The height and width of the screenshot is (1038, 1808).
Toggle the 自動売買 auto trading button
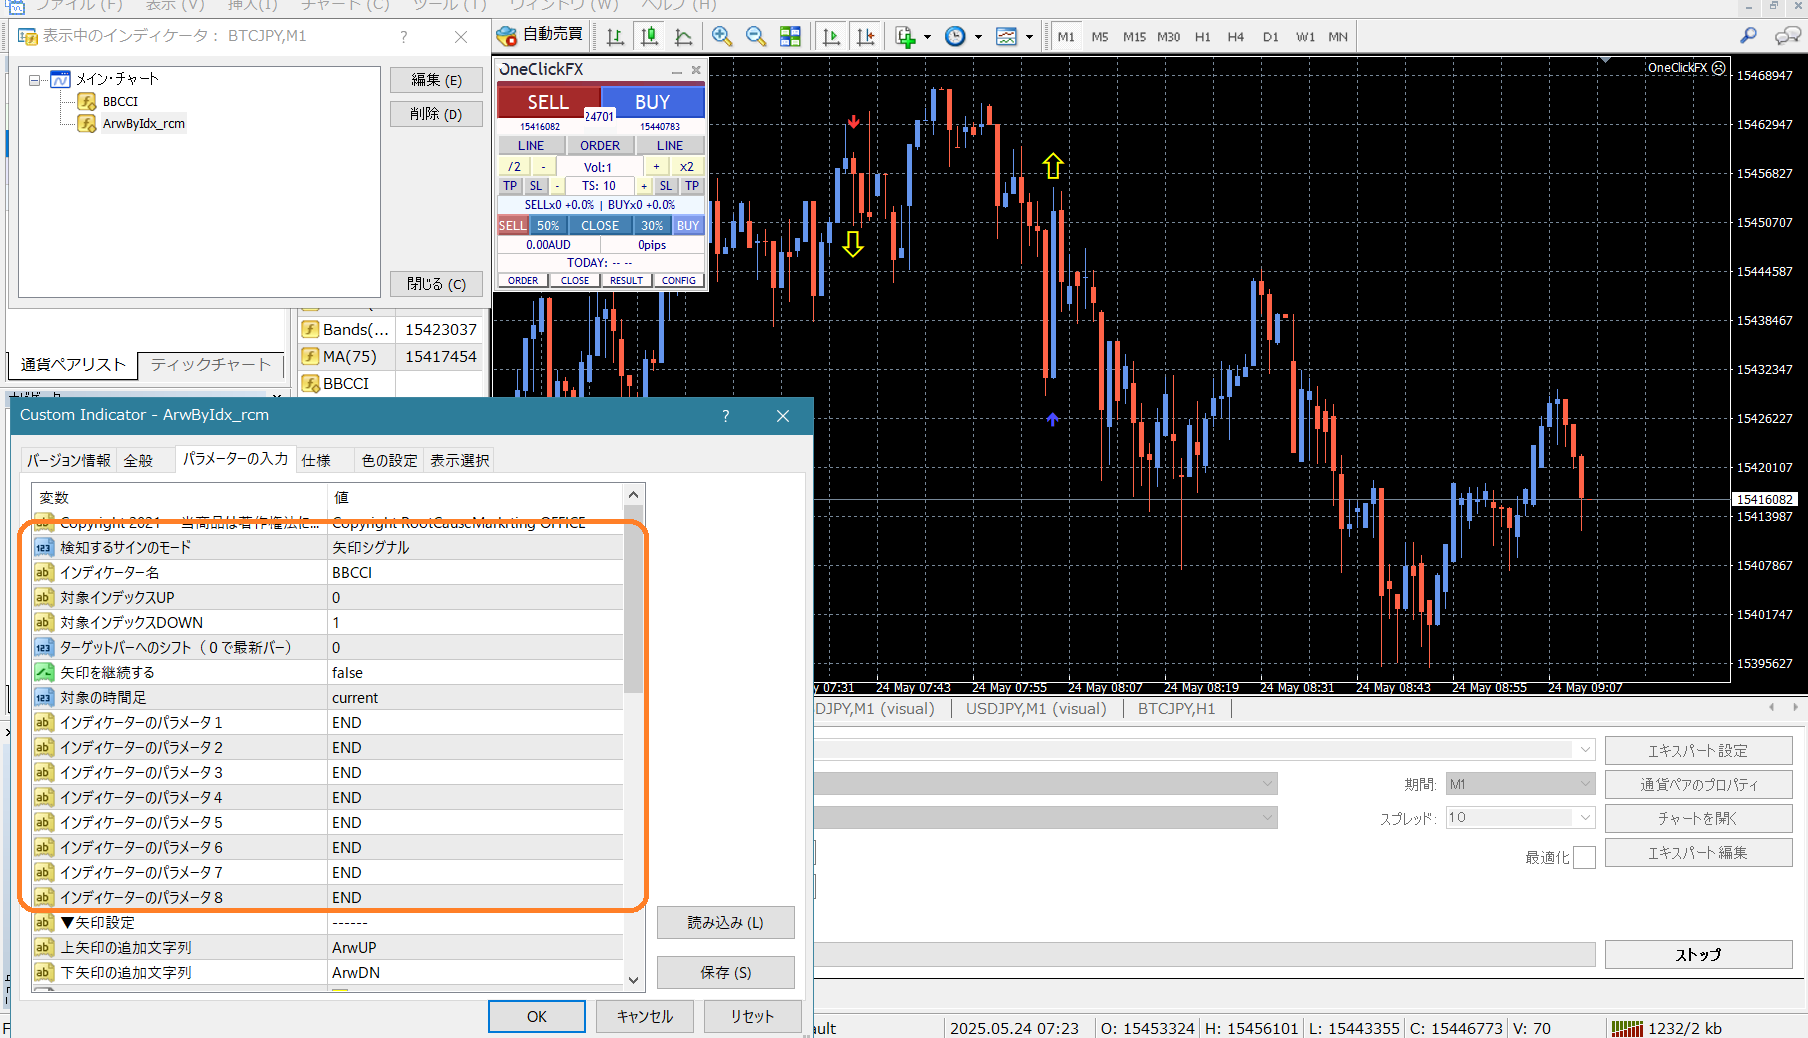point(540,35)
